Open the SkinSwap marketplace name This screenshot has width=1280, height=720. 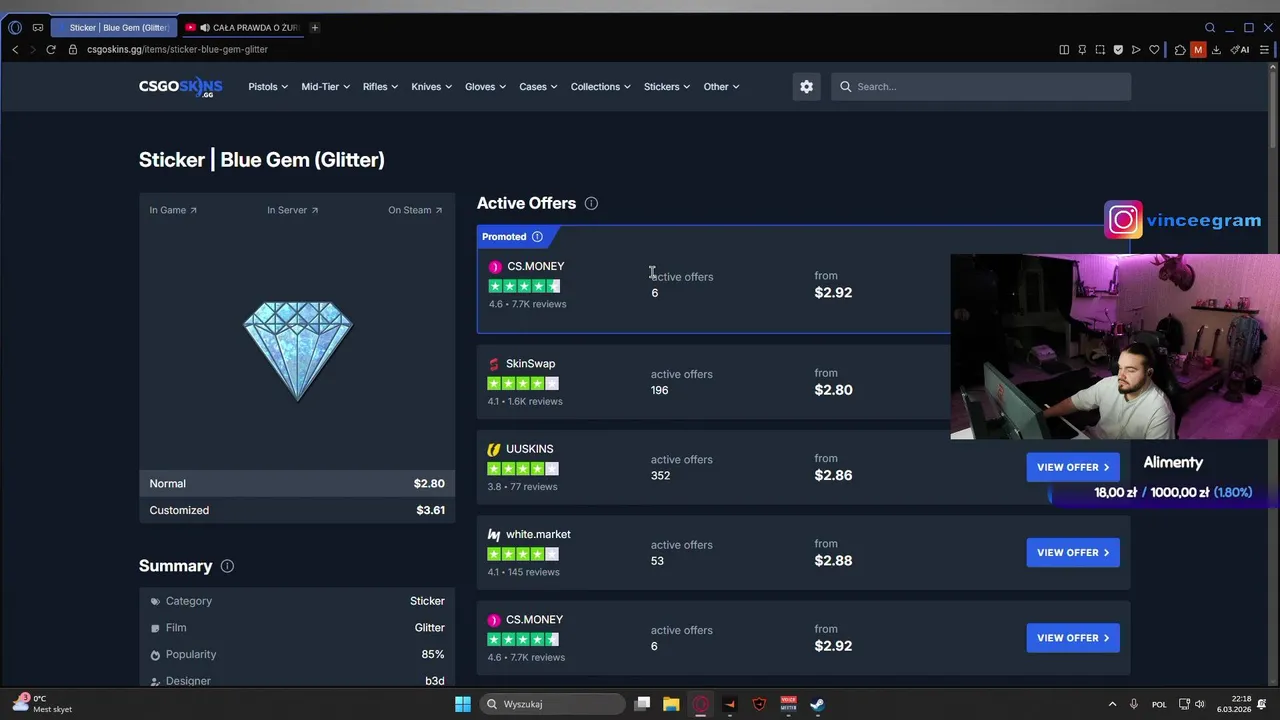pos(530,364)
